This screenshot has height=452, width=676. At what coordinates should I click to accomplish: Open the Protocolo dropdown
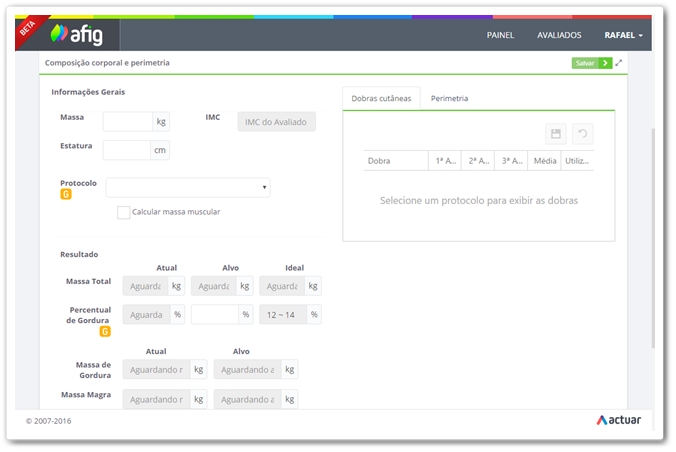(187, 187)
